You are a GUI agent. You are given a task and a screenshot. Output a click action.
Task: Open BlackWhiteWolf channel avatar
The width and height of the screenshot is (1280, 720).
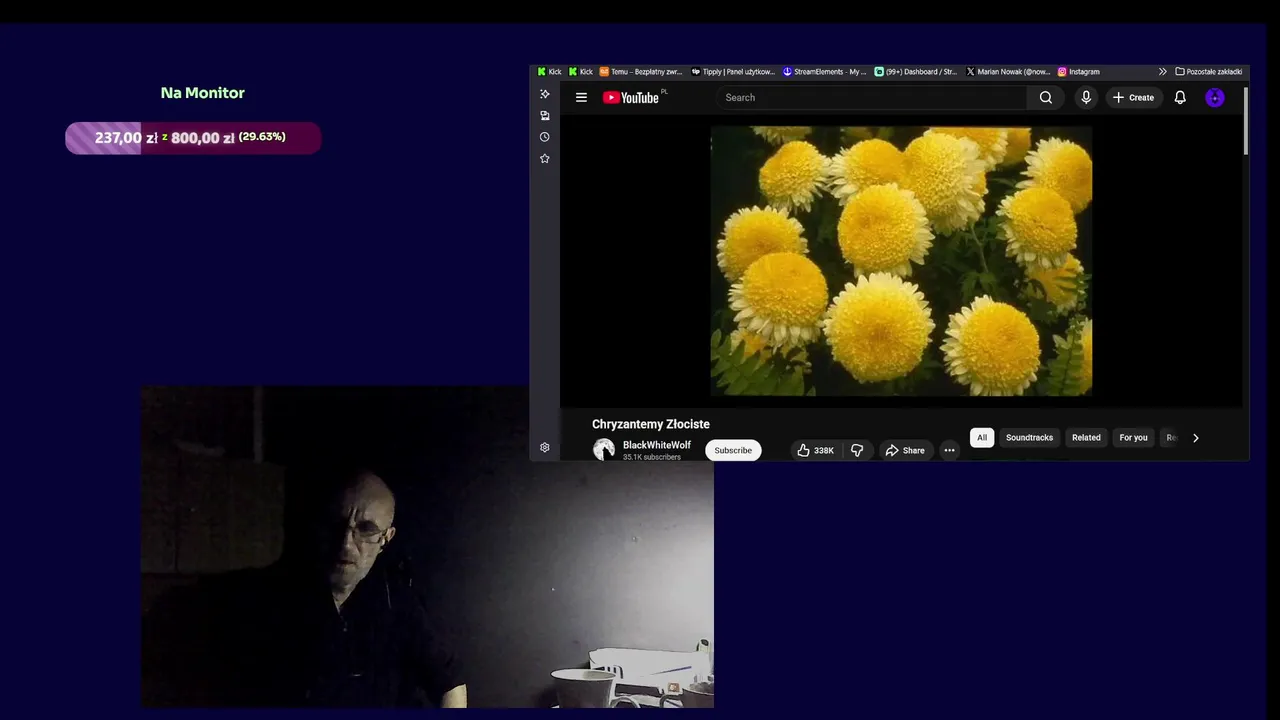click(x=604, y=449)
